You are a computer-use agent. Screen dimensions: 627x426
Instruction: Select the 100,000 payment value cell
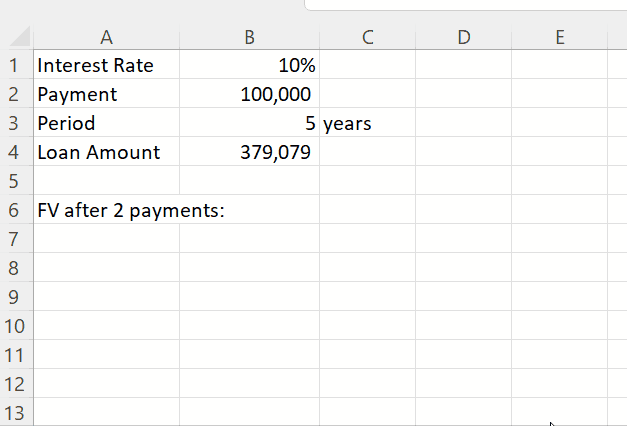pos(249,95)
